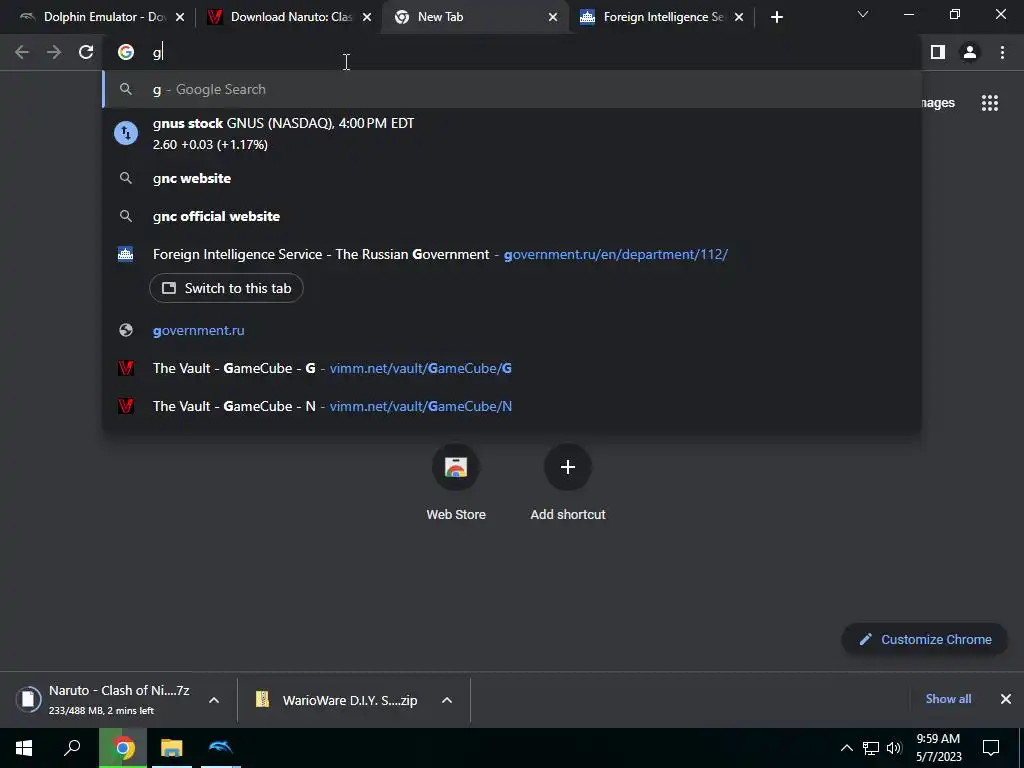Click the building icon of Foreign Intelligence row
Screen dimensions: 1024x768
click(125, 254)
